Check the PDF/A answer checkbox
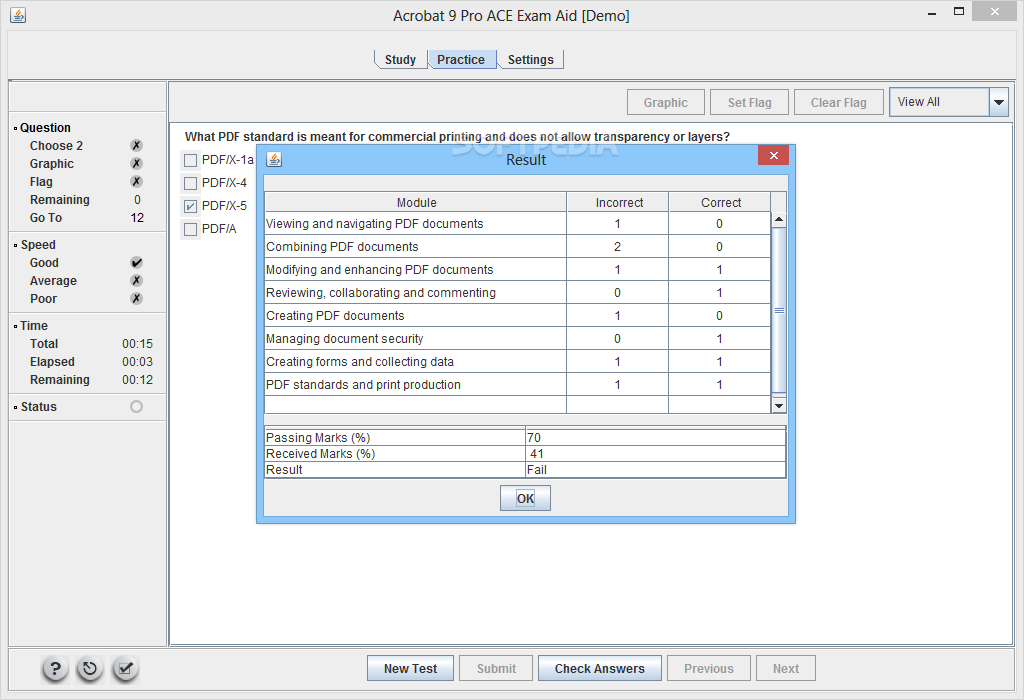This screenshot has width=1024, height=700. [x=190, y=229]
